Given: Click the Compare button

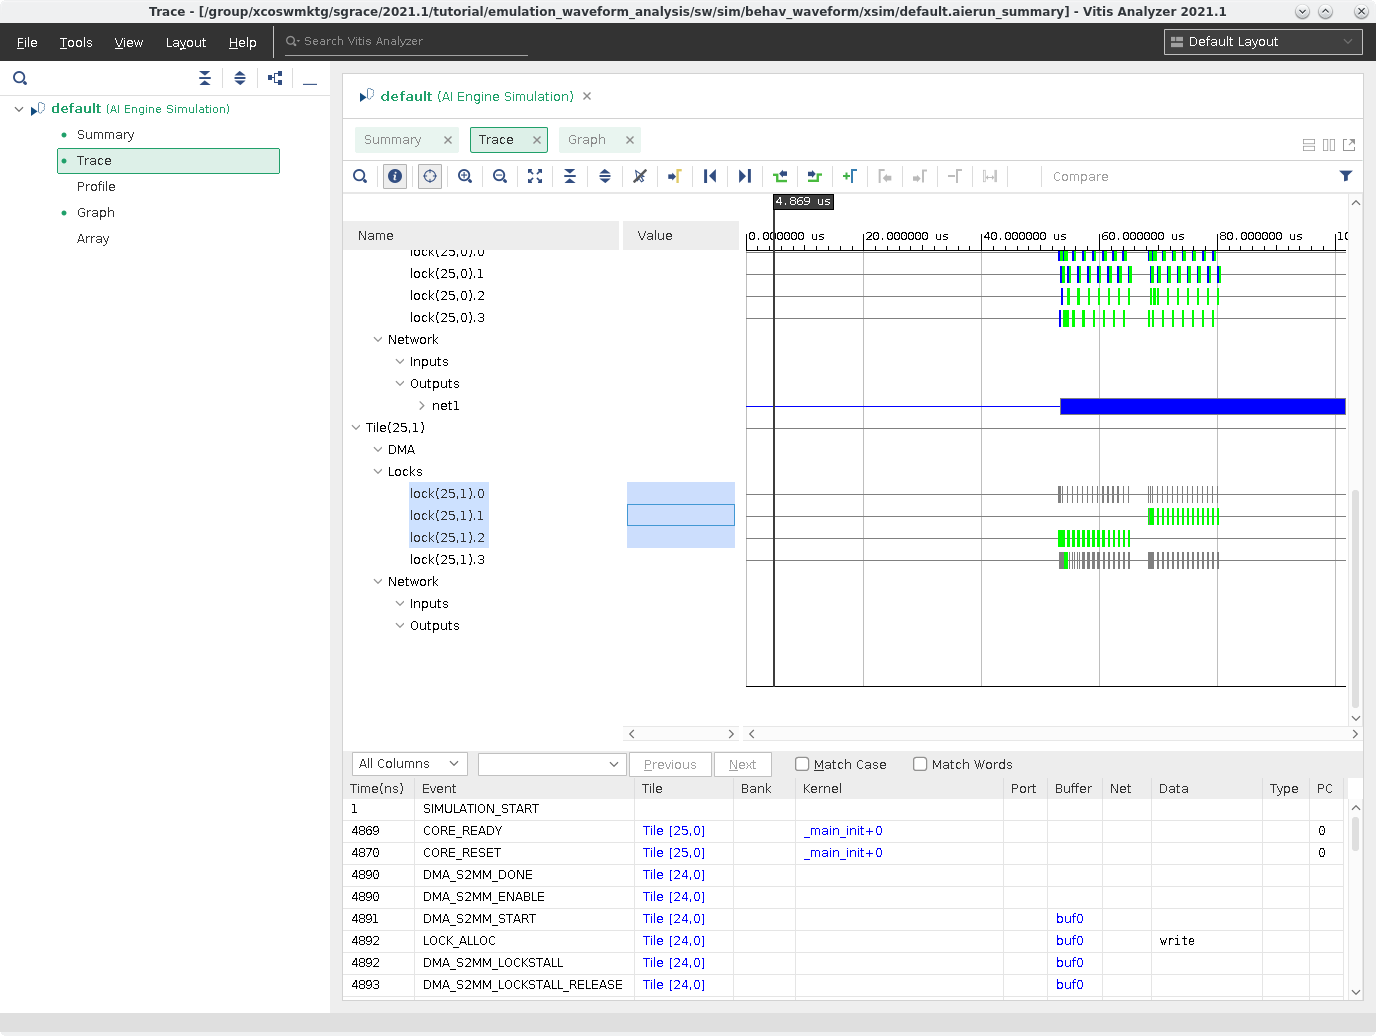Looking at the screenshot, I should pos(1081,177).
